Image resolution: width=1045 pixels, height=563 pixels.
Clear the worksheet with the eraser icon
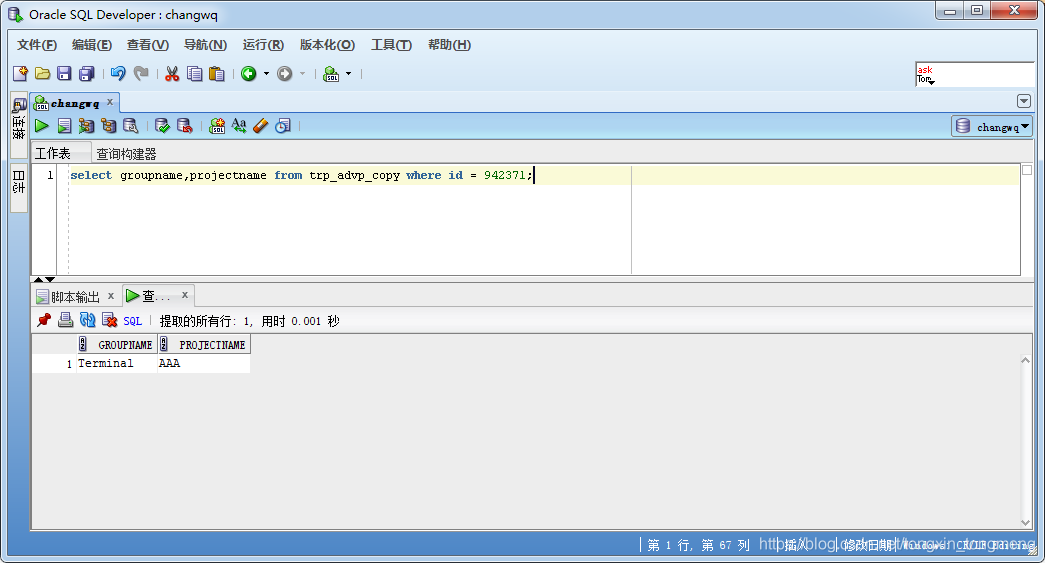click(x=261, y=126)
